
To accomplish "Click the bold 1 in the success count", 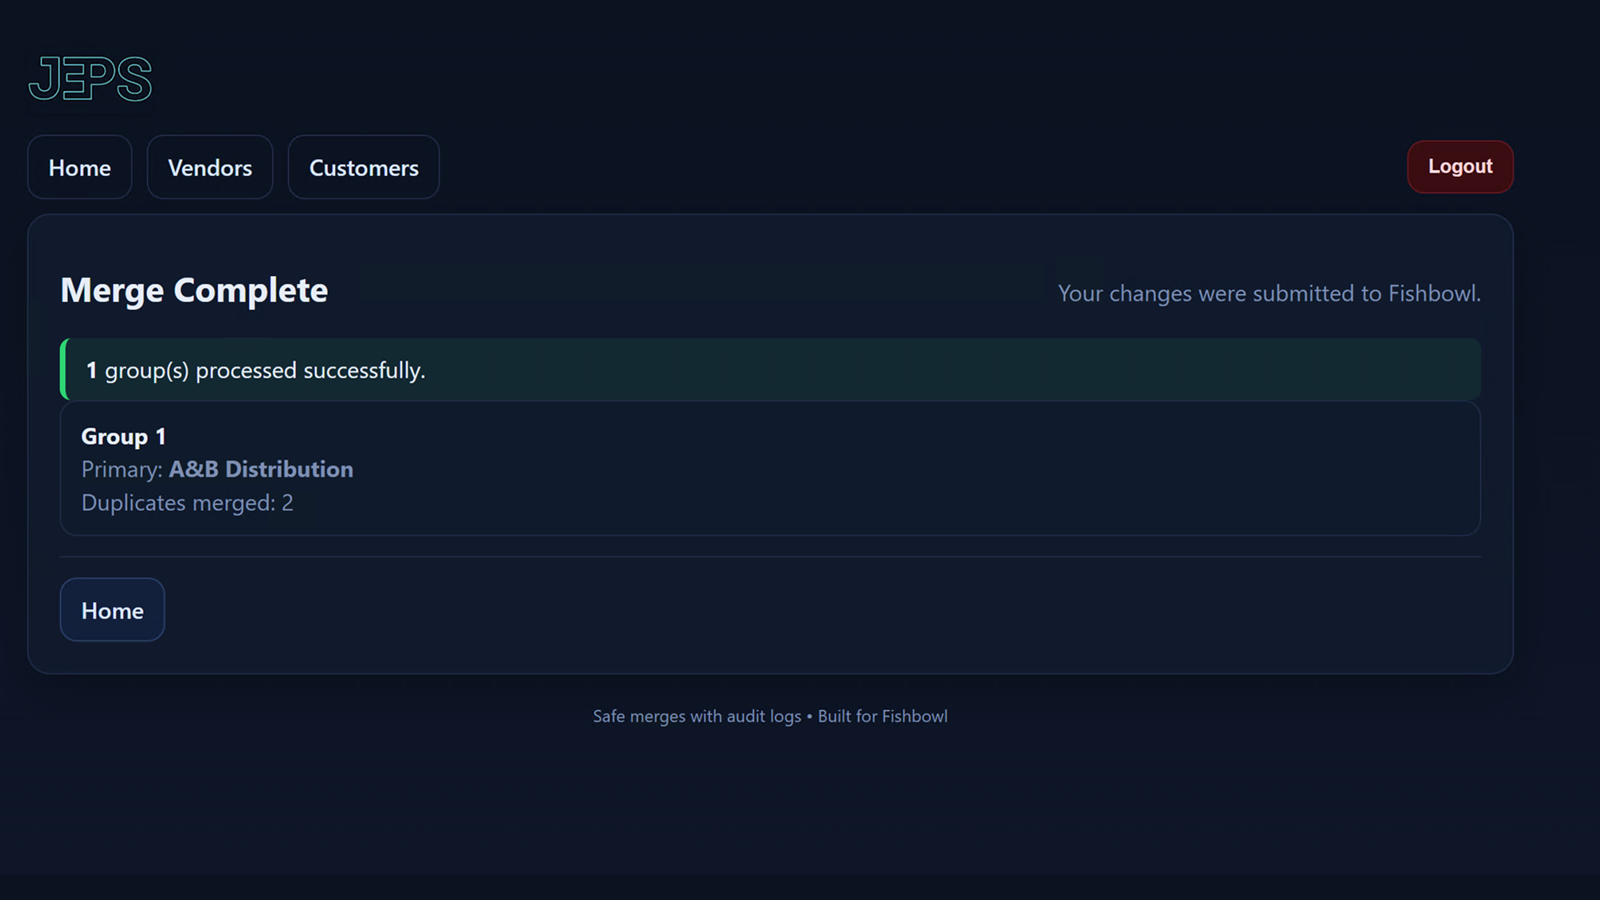I will pyautogui.click(x=90, y=369).
